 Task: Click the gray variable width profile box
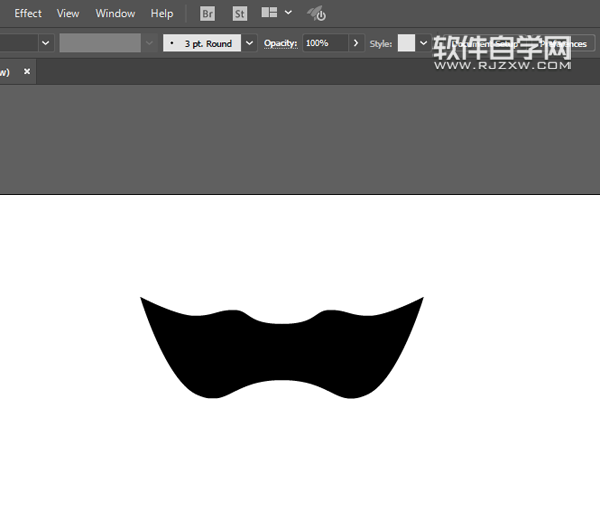tap(99, 44)
